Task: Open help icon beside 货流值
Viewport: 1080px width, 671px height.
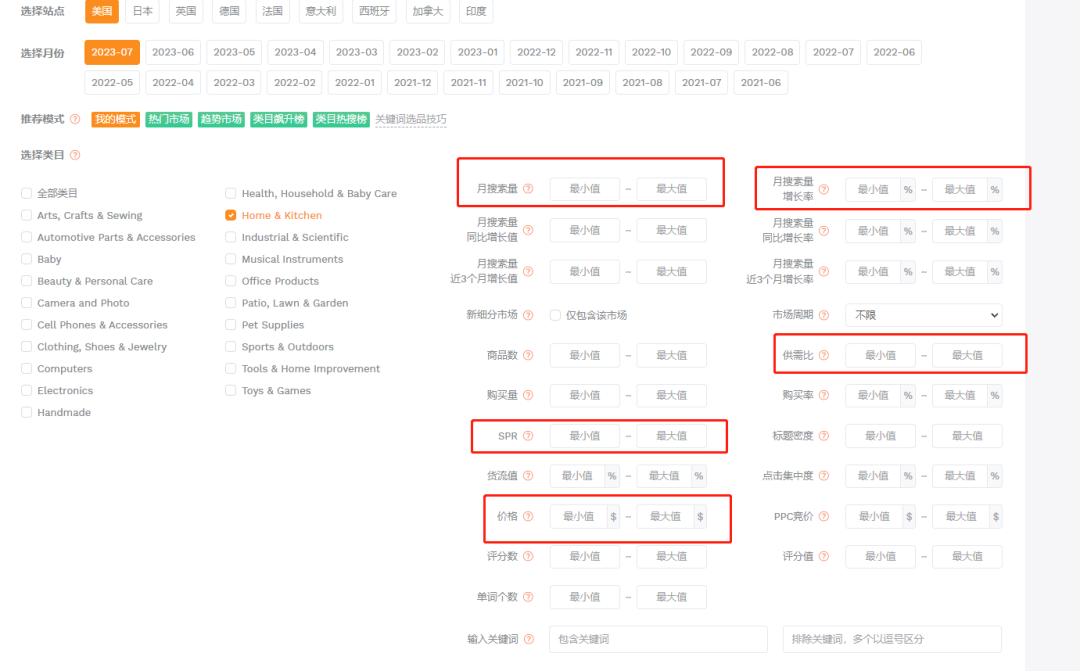Action: tap(528, 476)
